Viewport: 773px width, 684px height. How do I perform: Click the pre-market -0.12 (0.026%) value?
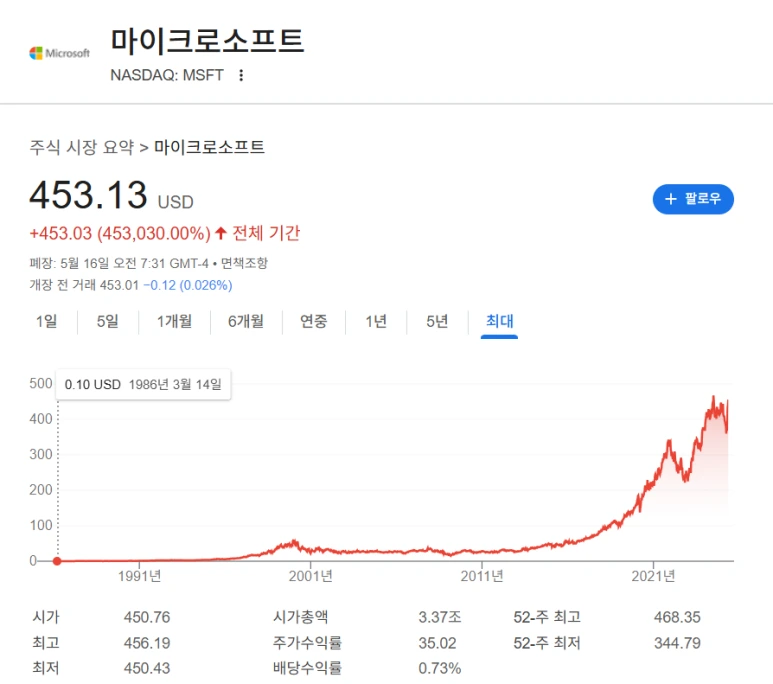tap(188, 285)
